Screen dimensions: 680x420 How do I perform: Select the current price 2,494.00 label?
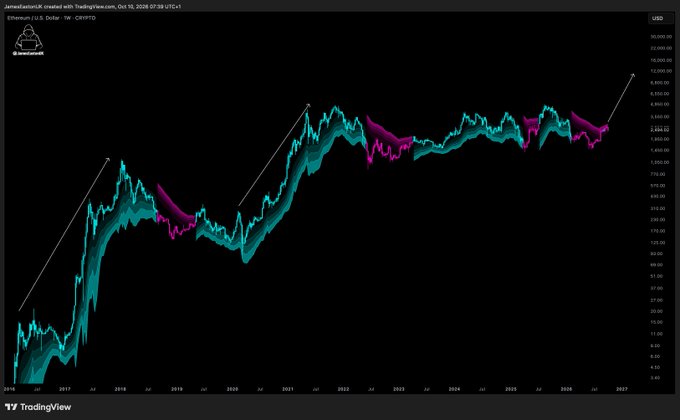click(x=660, y=130)
